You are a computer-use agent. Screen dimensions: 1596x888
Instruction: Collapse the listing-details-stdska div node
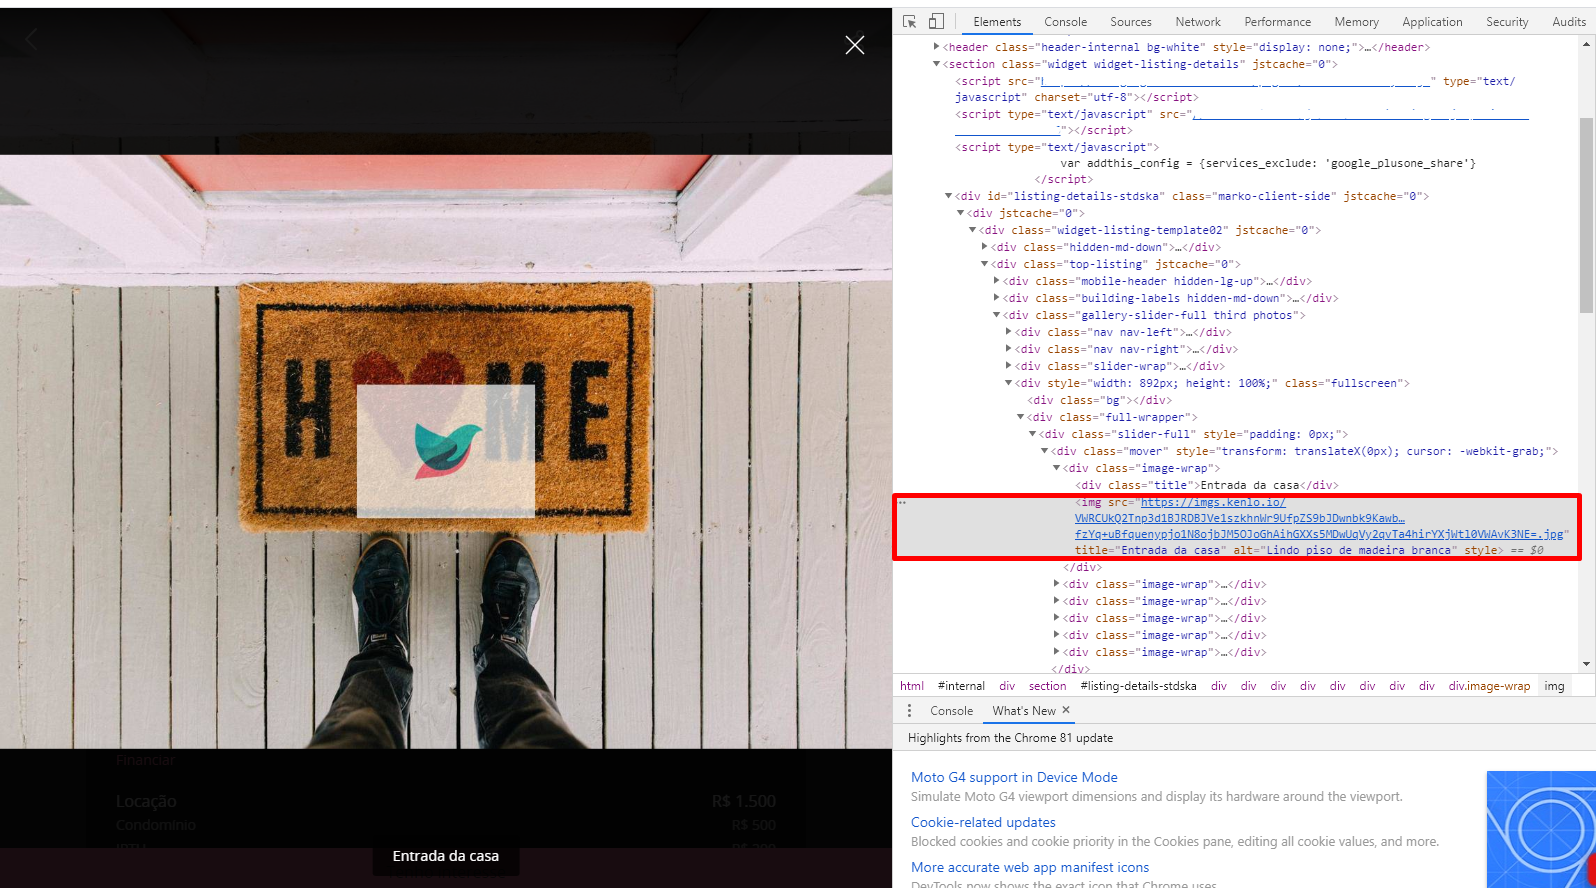tap(949, 196)
